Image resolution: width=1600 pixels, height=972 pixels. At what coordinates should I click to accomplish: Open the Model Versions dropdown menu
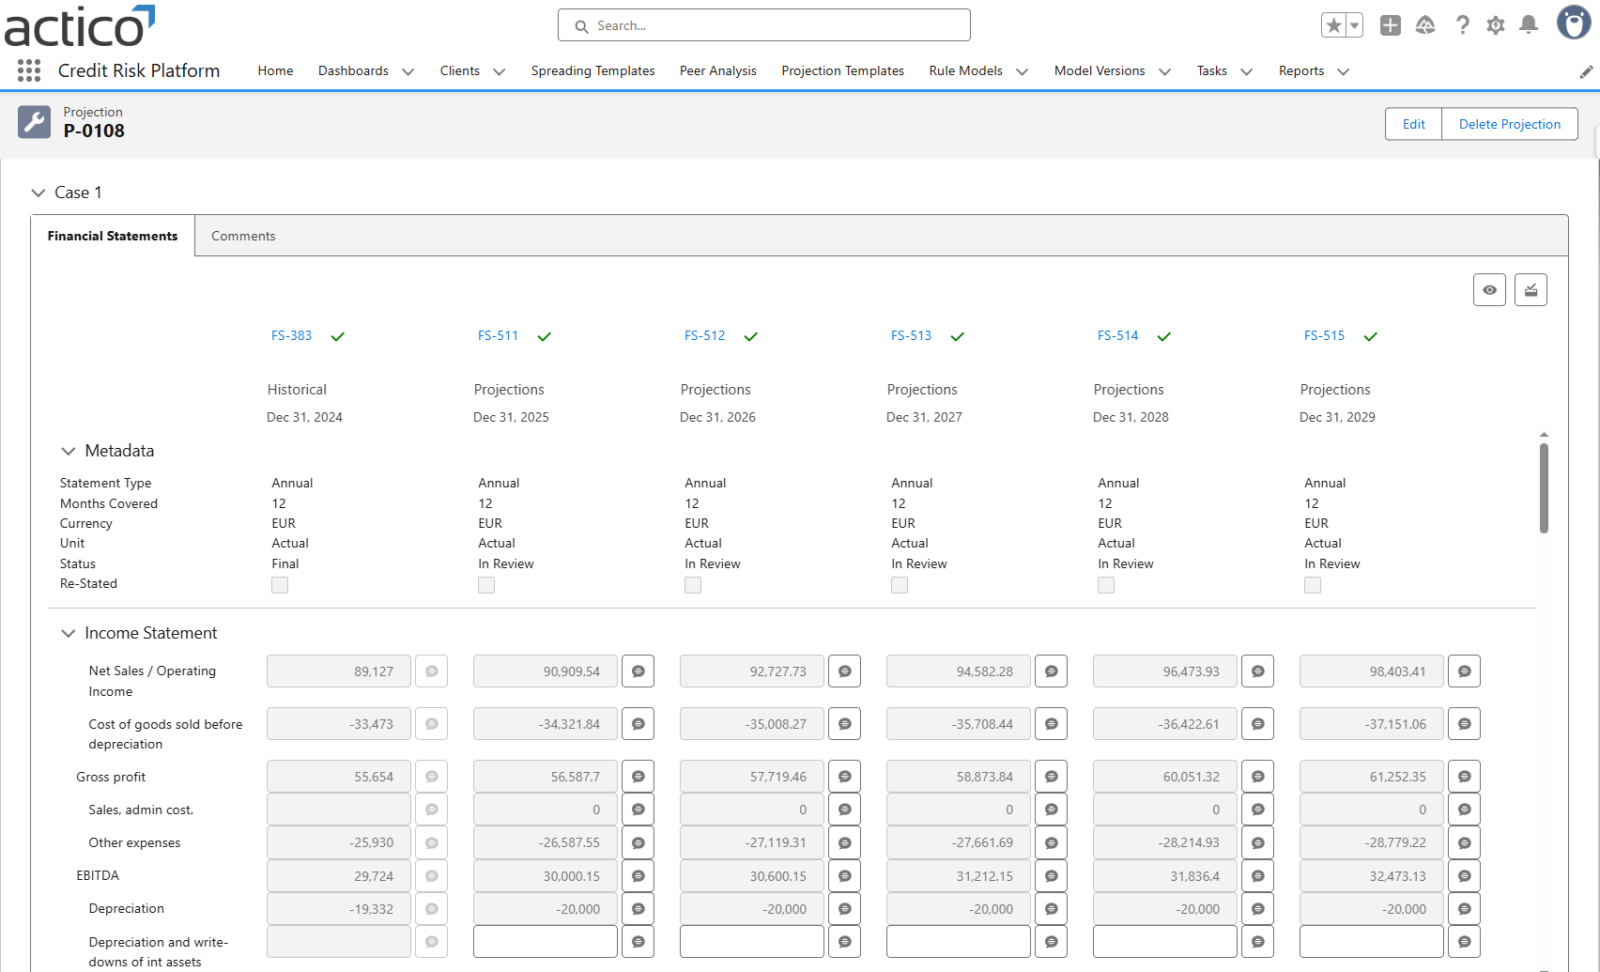tap(1110, 71)
